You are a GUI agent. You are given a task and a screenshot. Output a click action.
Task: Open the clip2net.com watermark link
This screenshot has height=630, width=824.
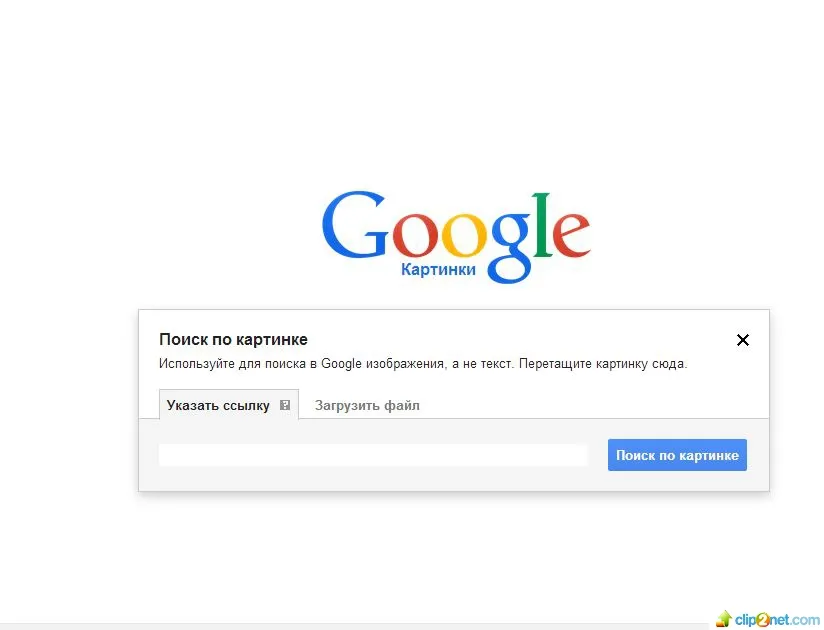coord(777,620)
